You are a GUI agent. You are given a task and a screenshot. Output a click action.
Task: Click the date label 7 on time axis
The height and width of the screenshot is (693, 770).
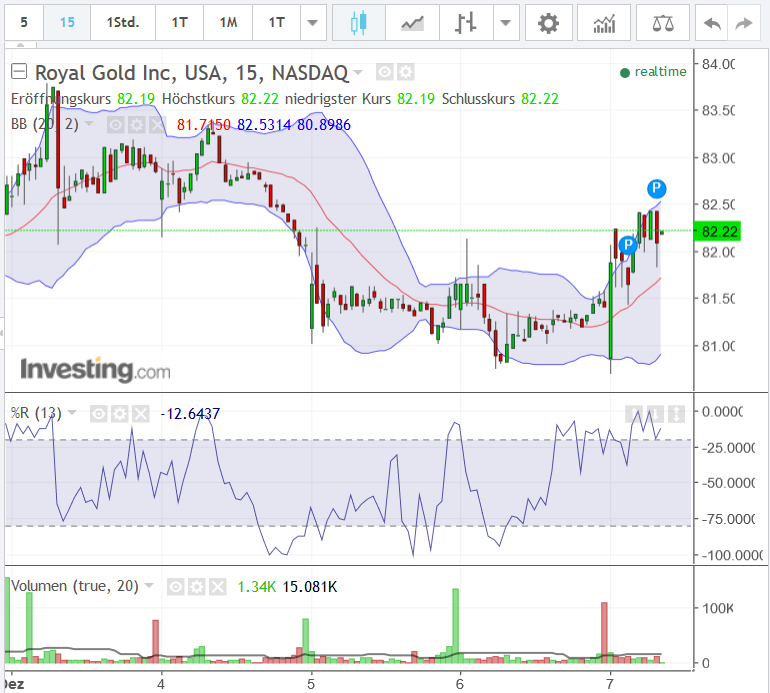click(x=609, y=684)
